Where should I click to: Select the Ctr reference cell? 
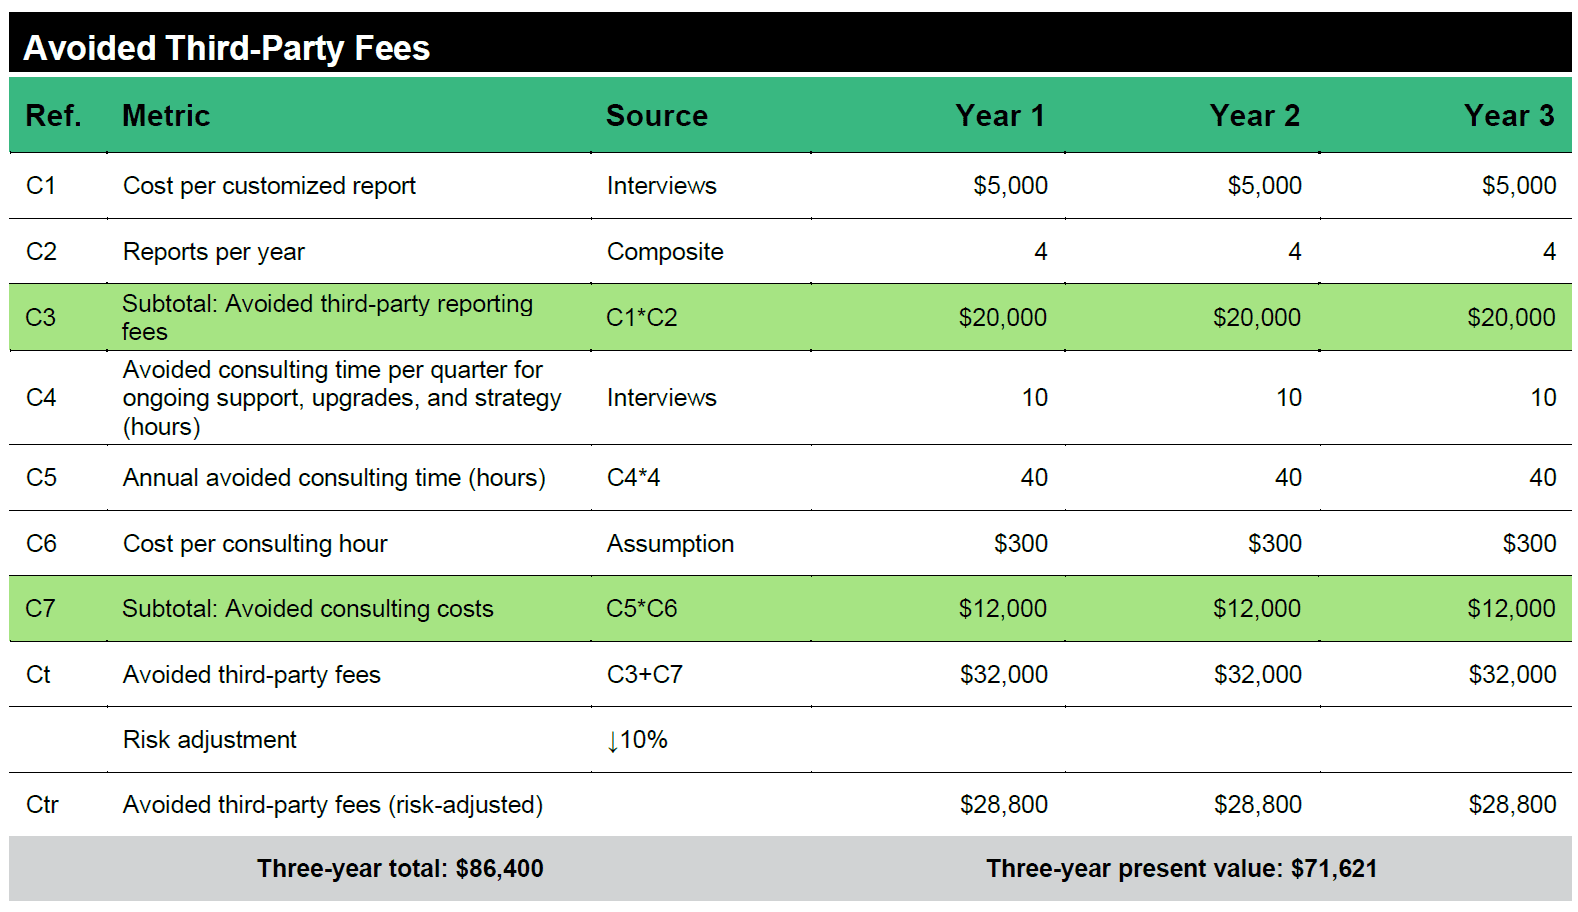[x=42, y=805]
